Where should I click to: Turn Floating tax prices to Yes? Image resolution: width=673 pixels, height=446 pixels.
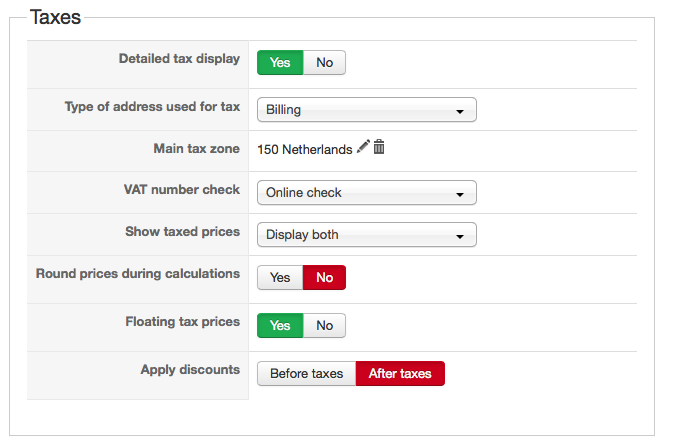coord(280,325)
